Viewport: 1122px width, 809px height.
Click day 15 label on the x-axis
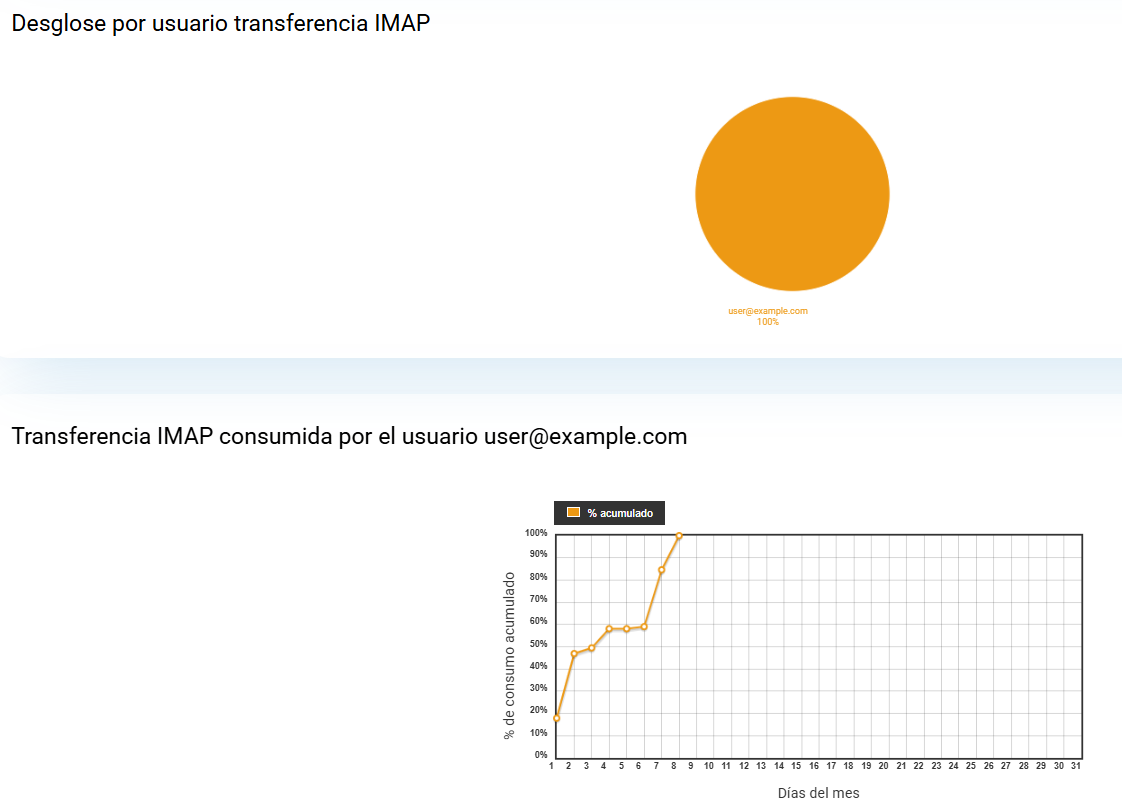tap(796, 766)
